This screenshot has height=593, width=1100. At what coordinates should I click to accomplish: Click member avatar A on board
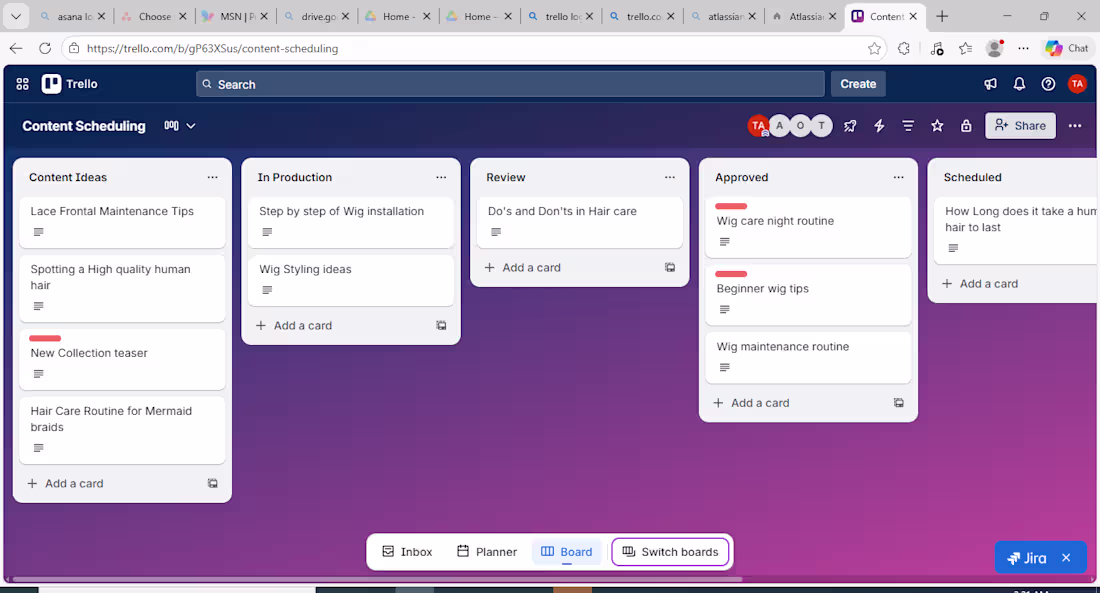tap(779, 126)
